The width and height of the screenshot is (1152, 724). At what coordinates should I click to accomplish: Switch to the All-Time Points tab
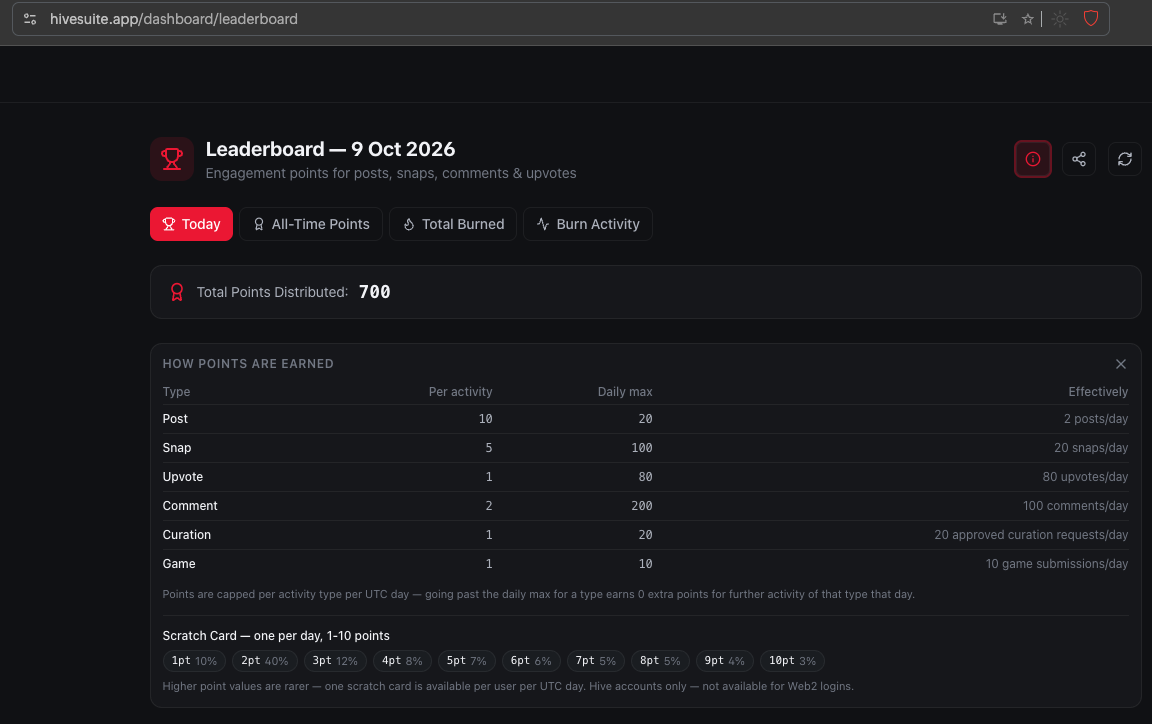click(x=311, y=224)
